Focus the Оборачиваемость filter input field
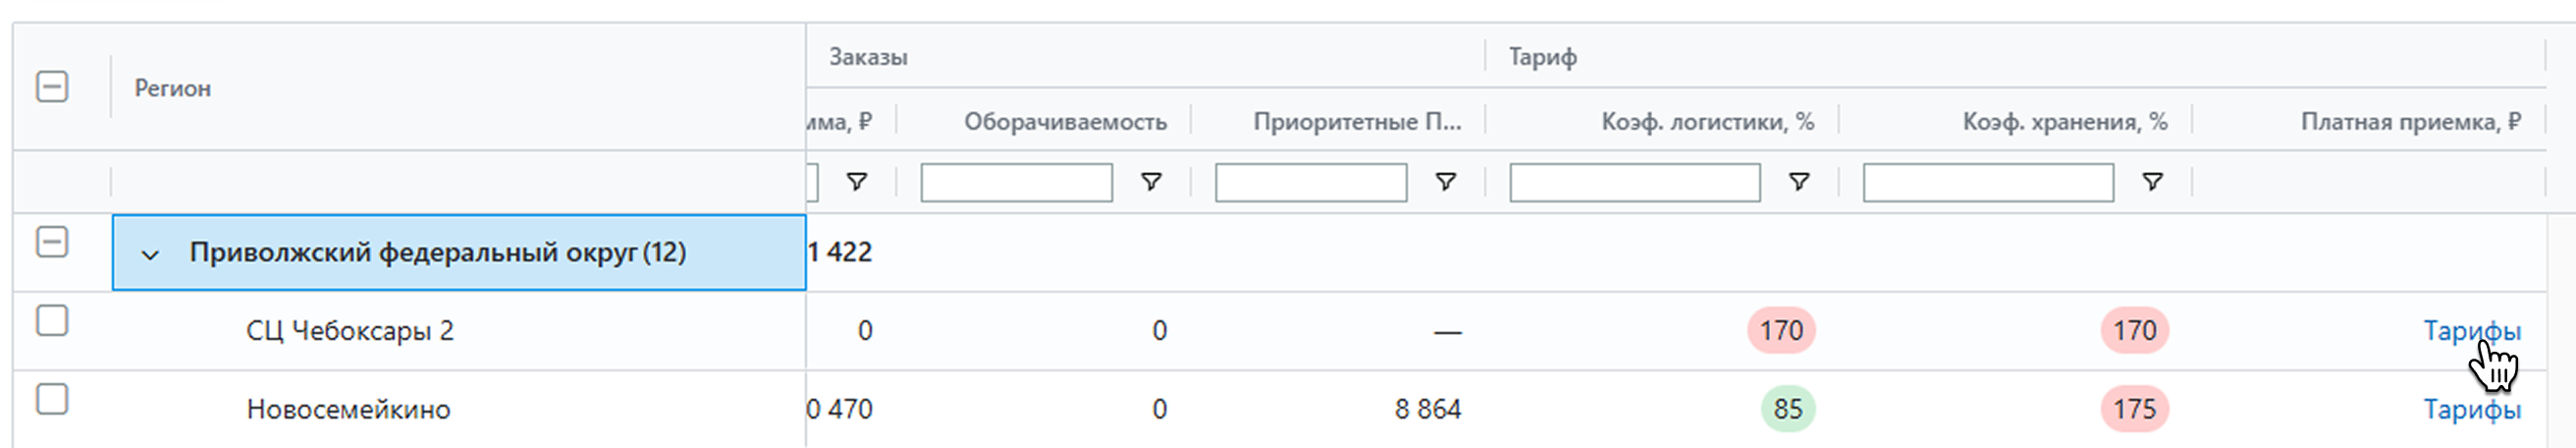Image resolution: width=2576 pixels, height=448 pixels. (1016, 183)
